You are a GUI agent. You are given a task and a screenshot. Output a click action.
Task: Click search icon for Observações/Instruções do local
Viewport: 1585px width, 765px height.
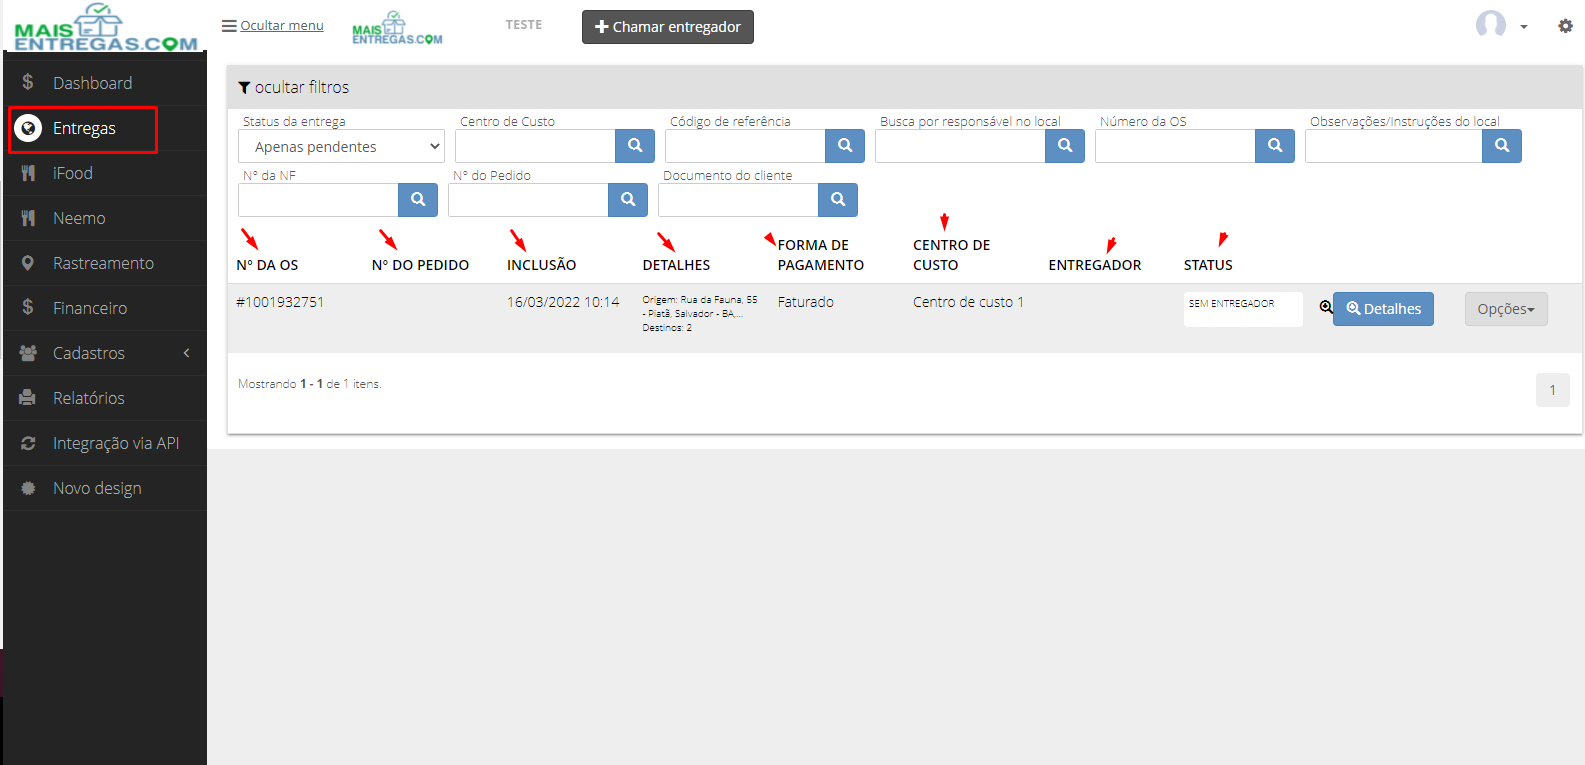coord(1502,146)
